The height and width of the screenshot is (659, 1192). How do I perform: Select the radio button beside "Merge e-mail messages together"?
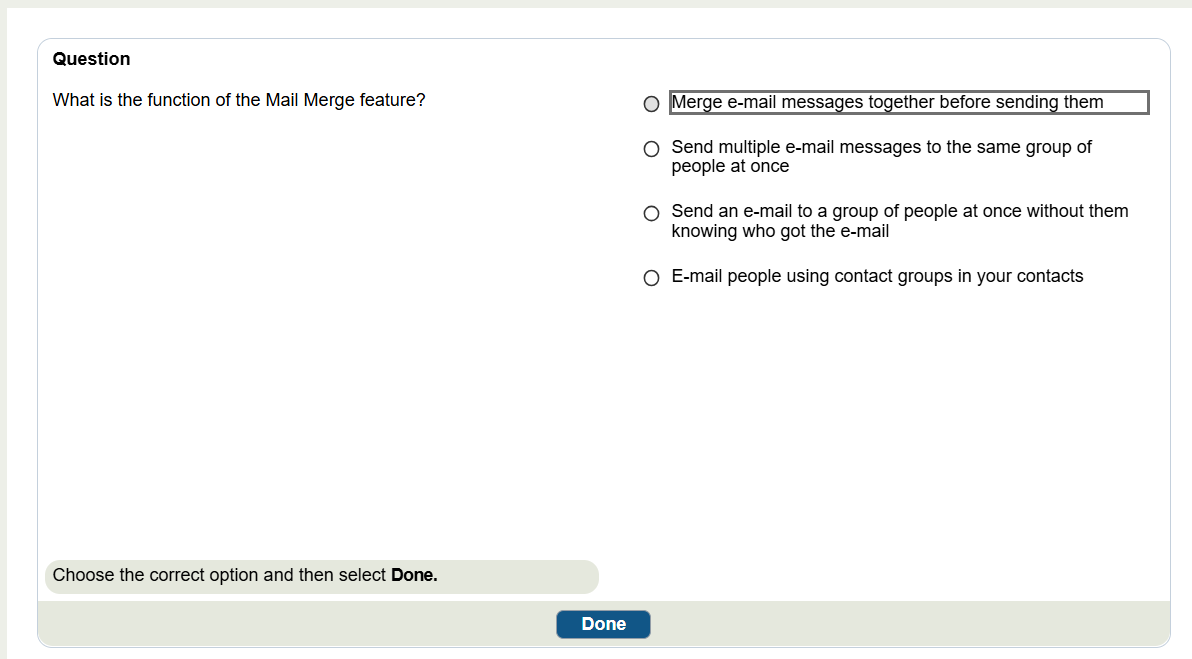click(651, 103)
